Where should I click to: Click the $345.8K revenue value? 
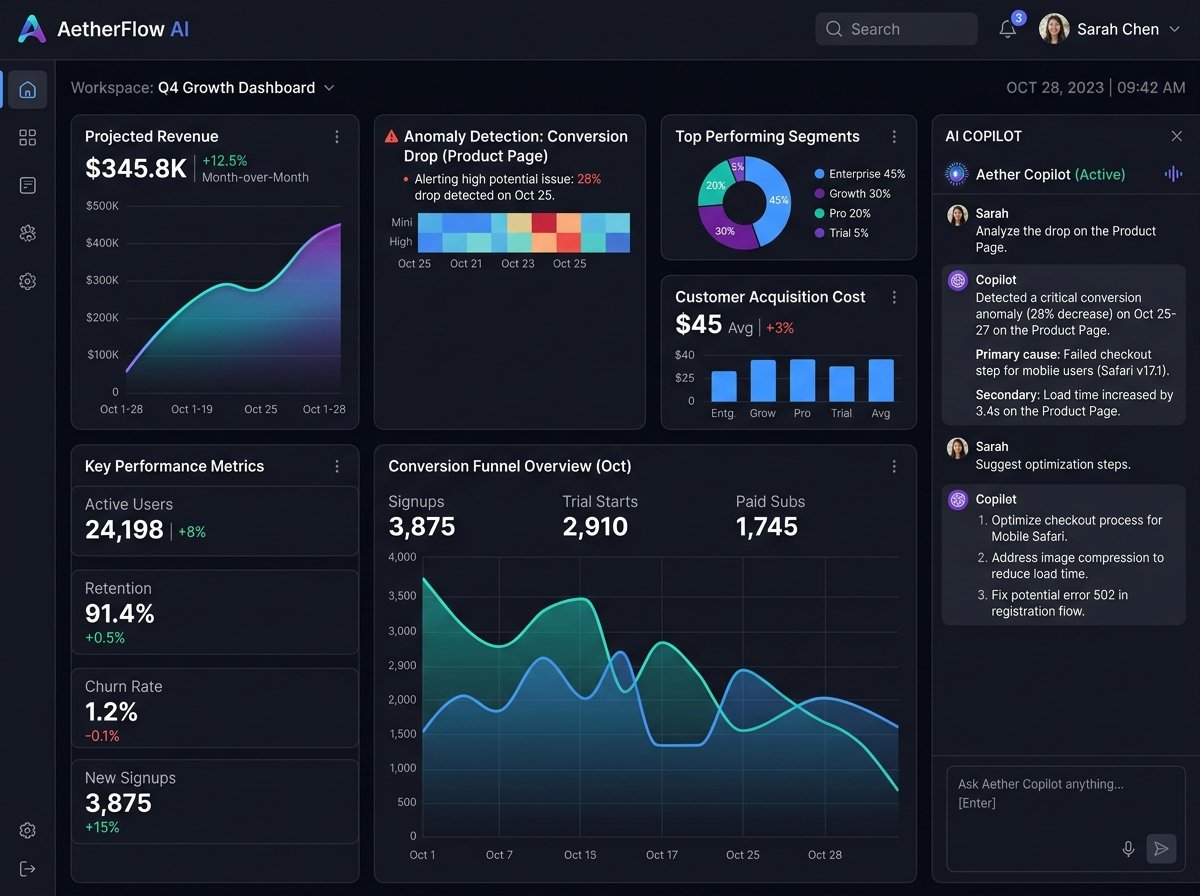click(136, 168)
